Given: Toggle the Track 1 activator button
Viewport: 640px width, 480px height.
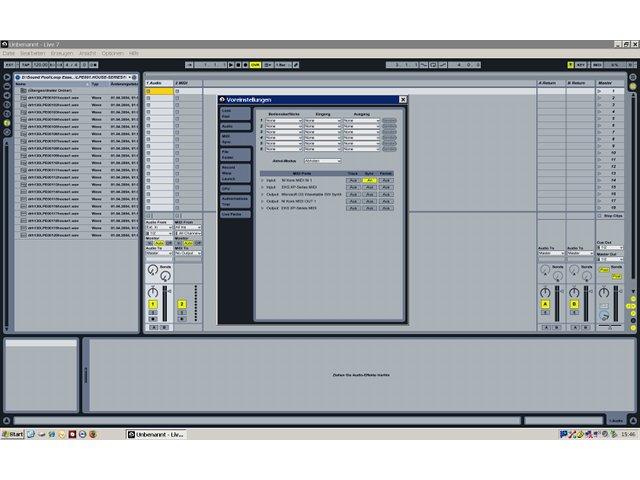Looking at the screenshot, I should pyautogui.click(x=153, y=304).
